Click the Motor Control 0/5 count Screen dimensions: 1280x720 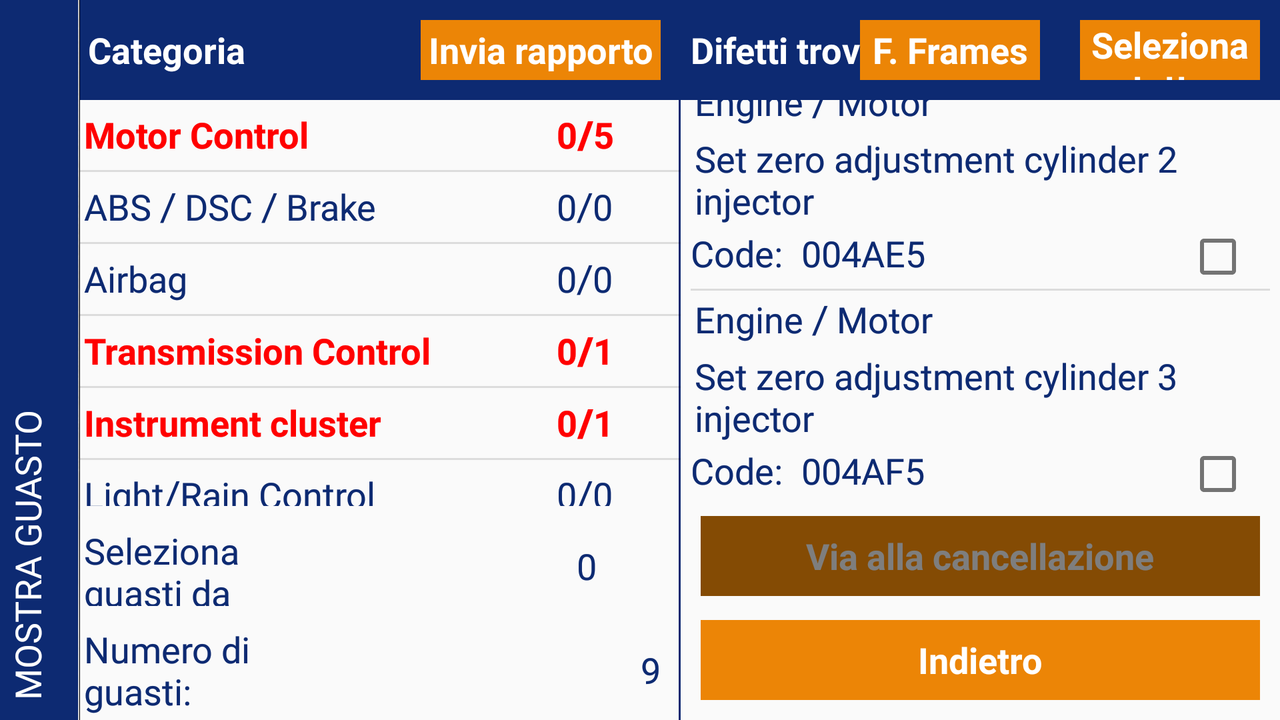tap(585, 137)
